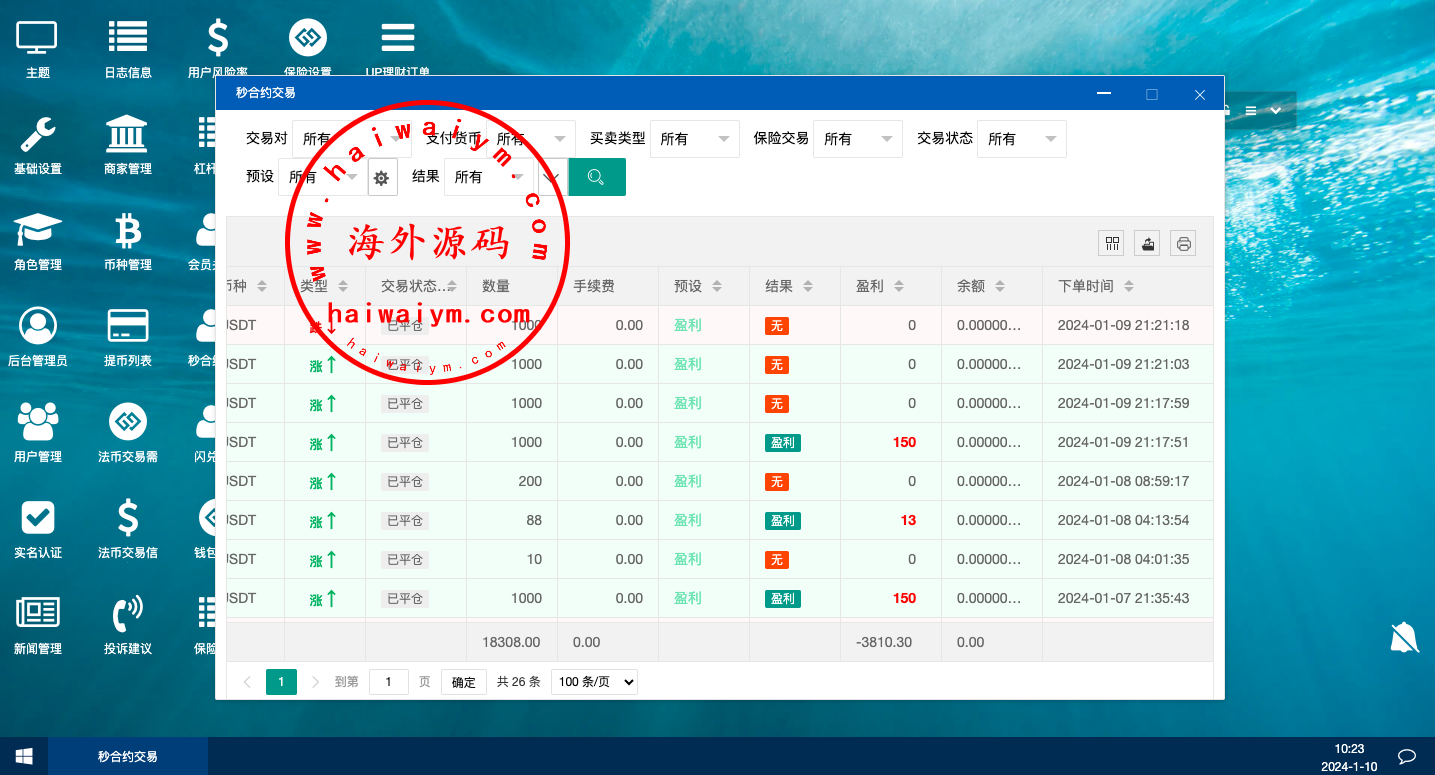Click the 秒合约交易 taskbar tab

tap(128, 756)
